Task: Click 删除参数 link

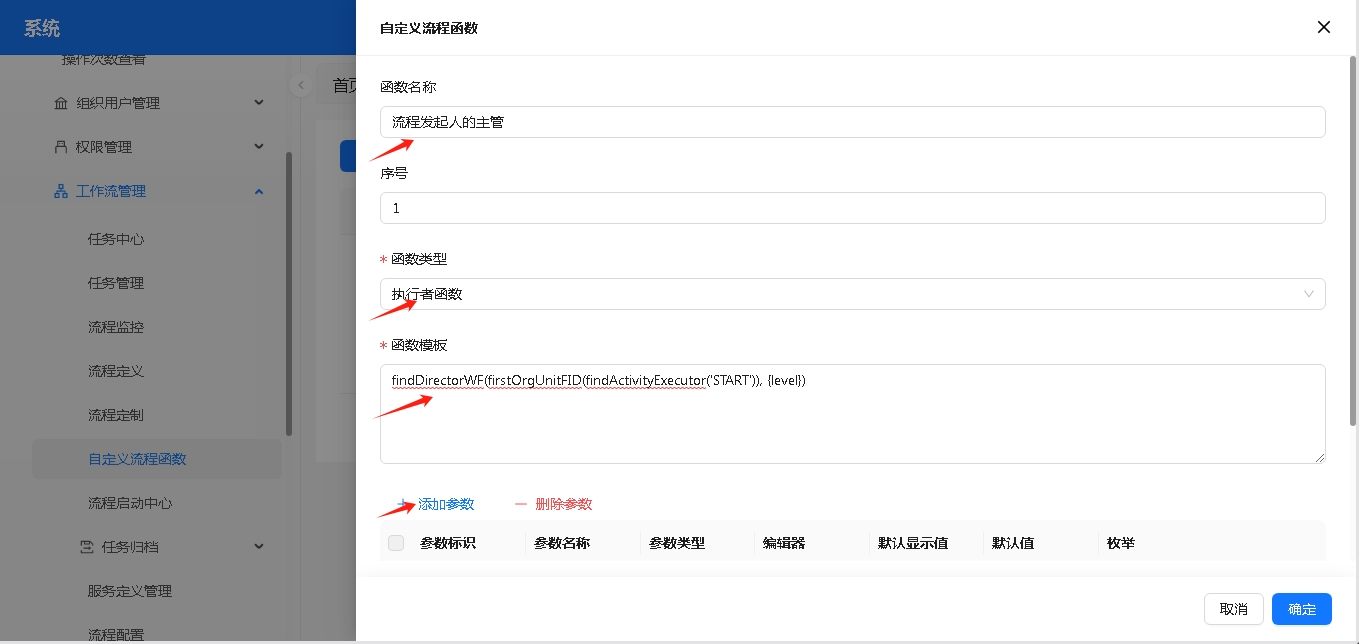Action: [x=553, y=504]
